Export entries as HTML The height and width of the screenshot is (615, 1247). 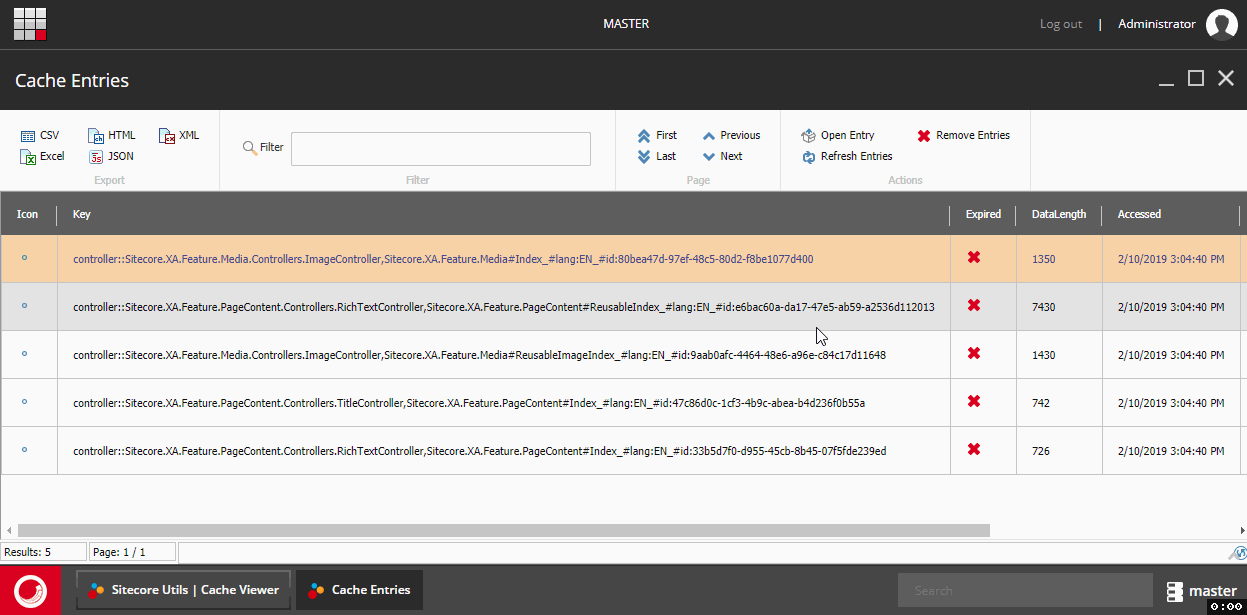[112, 135]
